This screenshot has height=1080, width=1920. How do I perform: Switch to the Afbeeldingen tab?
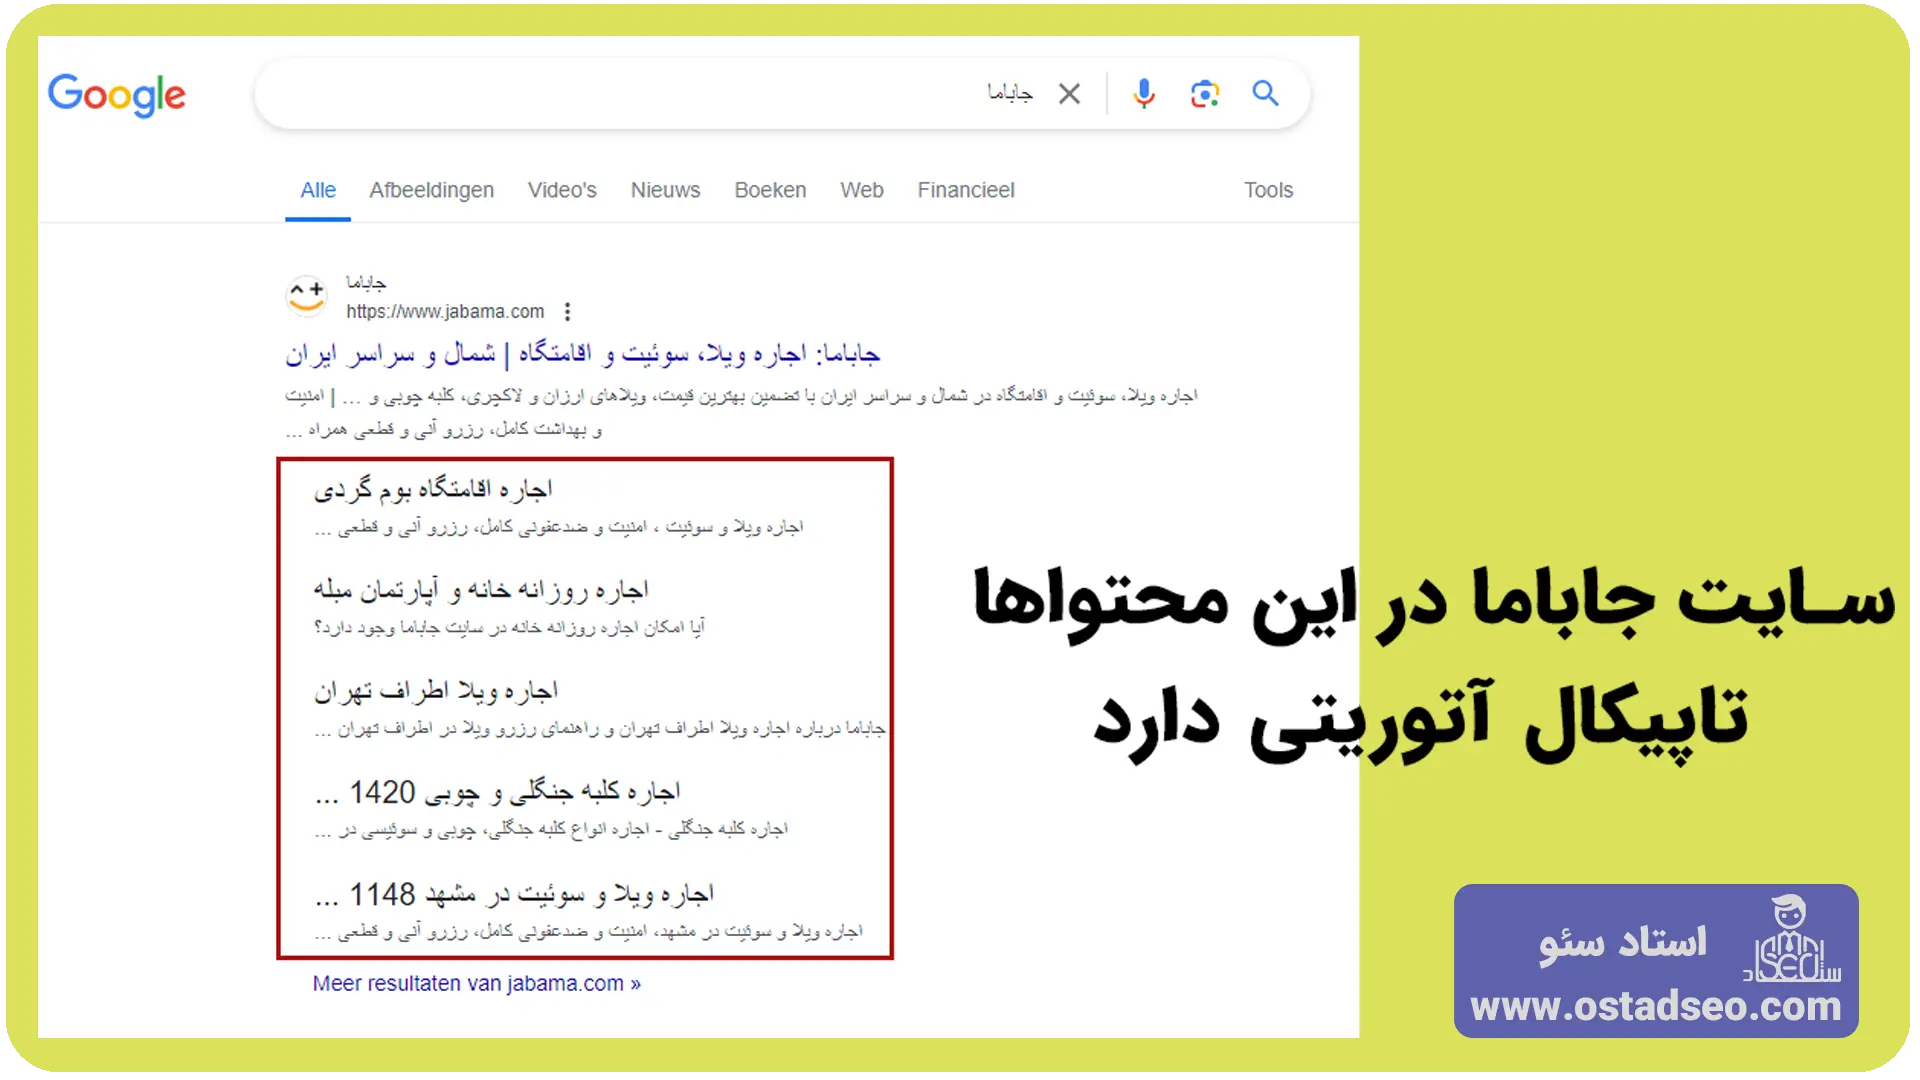click(x=431, y=190)
